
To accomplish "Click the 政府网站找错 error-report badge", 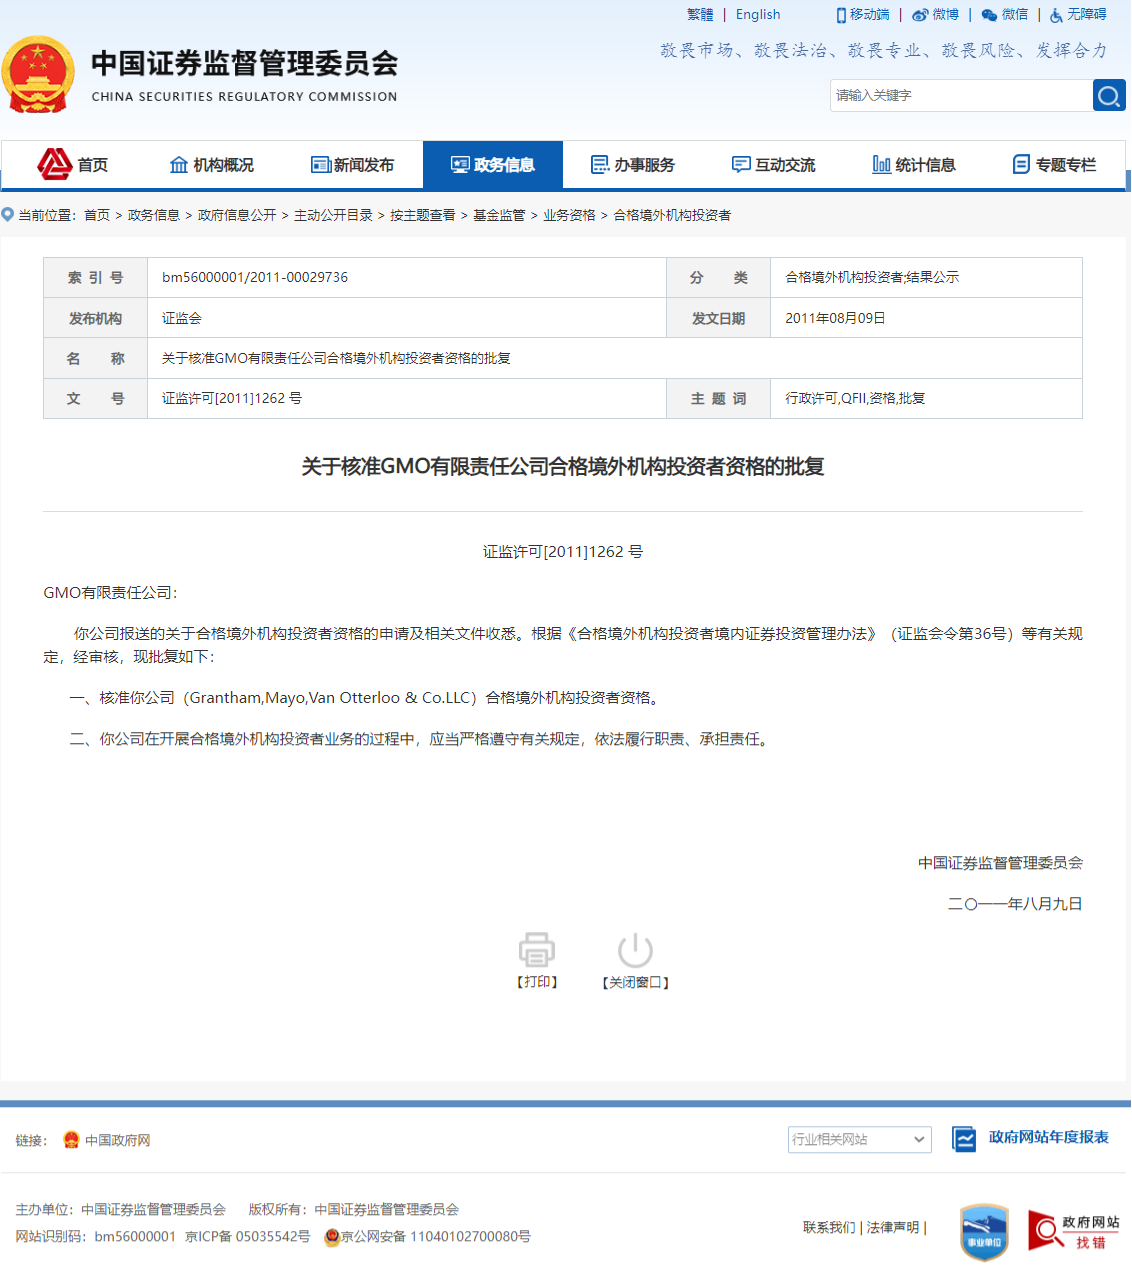I will tap(1073, 1231).
